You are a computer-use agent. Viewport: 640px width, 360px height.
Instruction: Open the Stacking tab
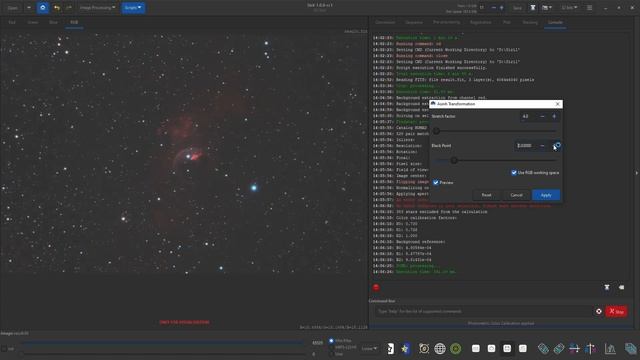click(530, 22)
